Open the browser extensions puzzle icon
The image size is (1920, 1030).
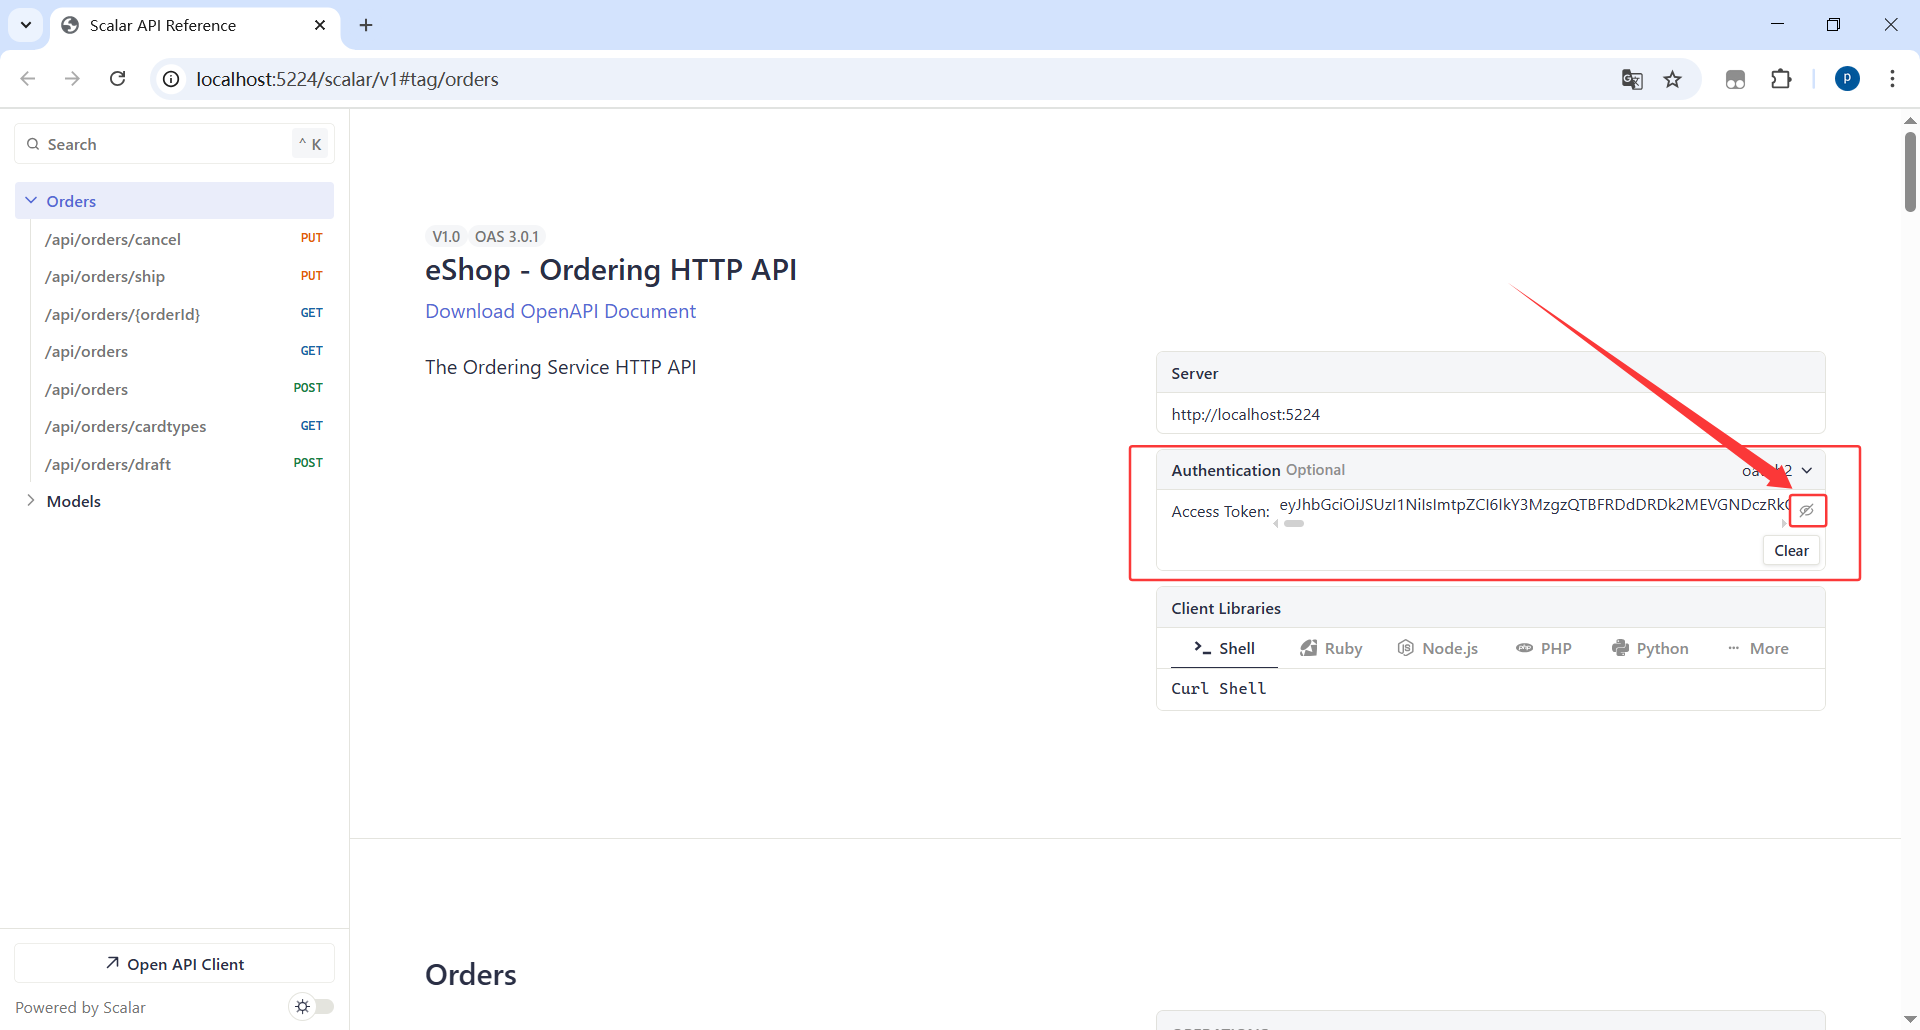pyautogui.click(x=1781, y=79)
